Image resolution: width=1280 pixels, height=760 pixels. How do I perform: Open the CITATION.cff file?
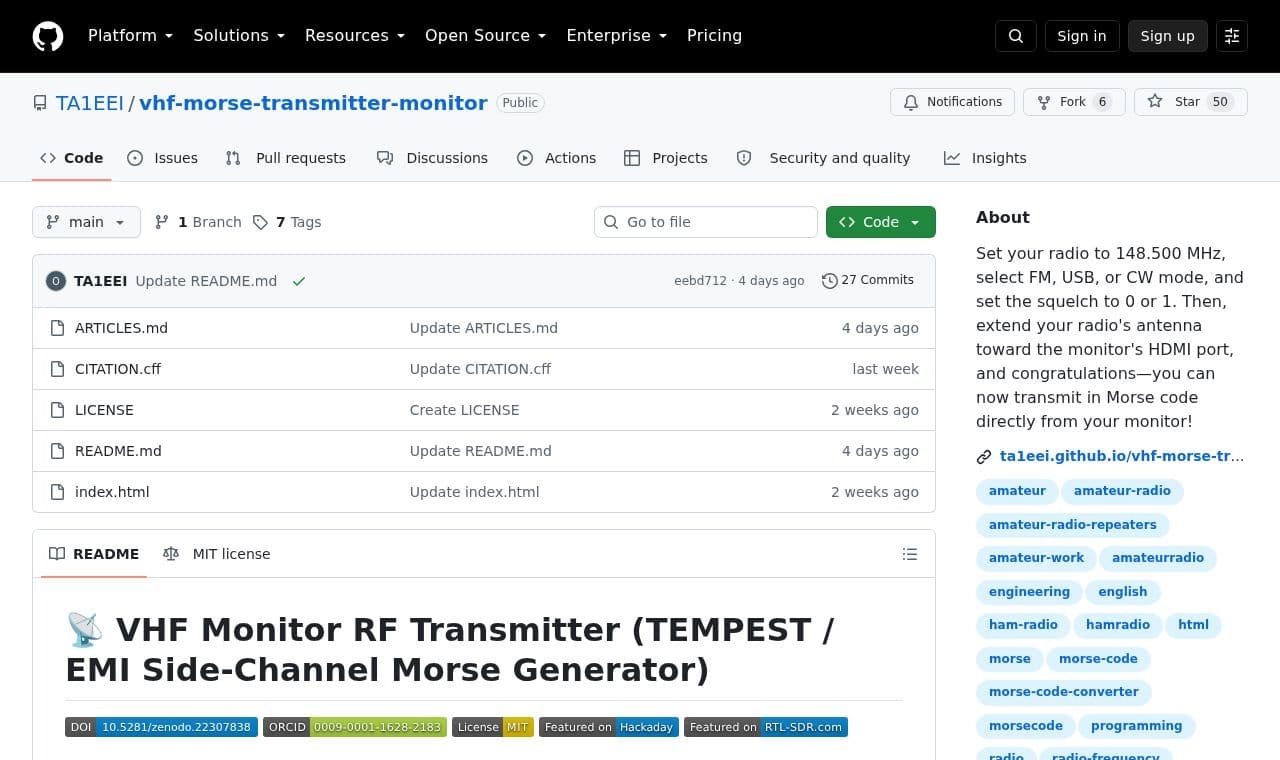point(118,369)
